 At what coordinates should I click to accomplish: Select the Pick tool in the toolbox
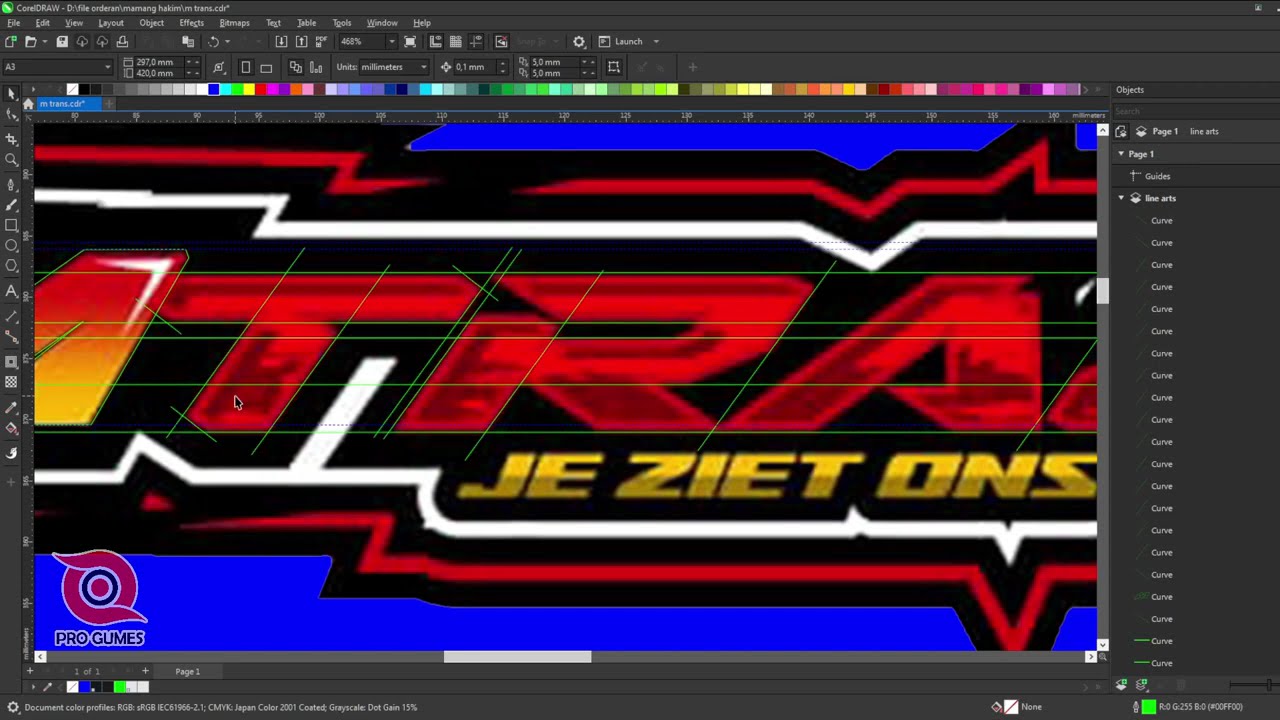click(12, 93)
